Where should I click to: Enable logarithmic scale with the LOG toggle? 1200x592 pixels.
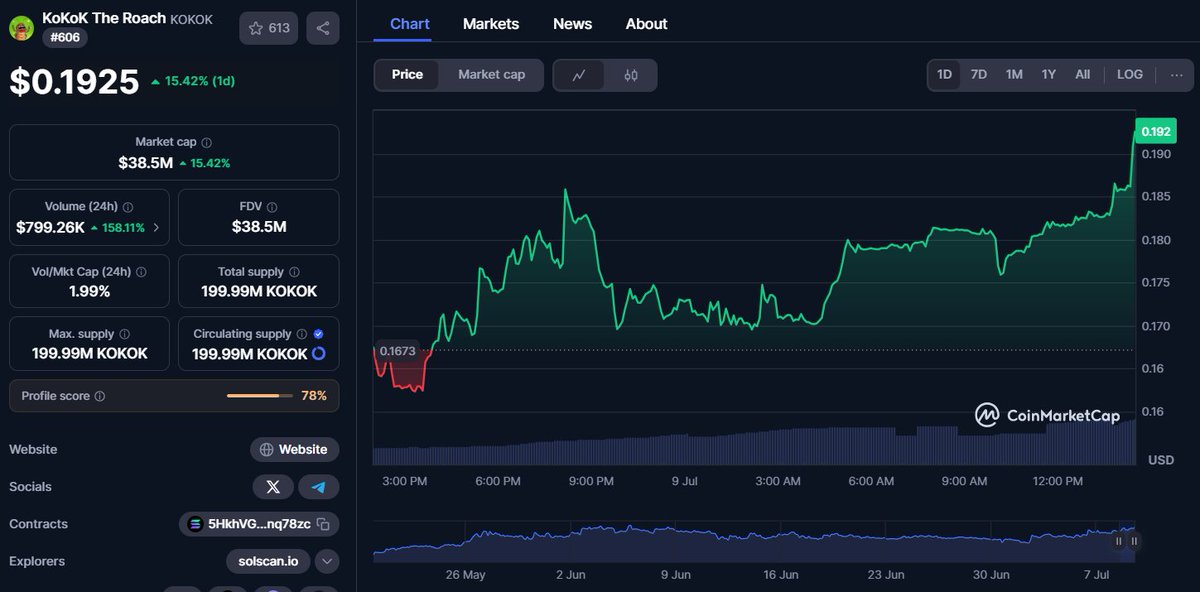point(1129,74)
